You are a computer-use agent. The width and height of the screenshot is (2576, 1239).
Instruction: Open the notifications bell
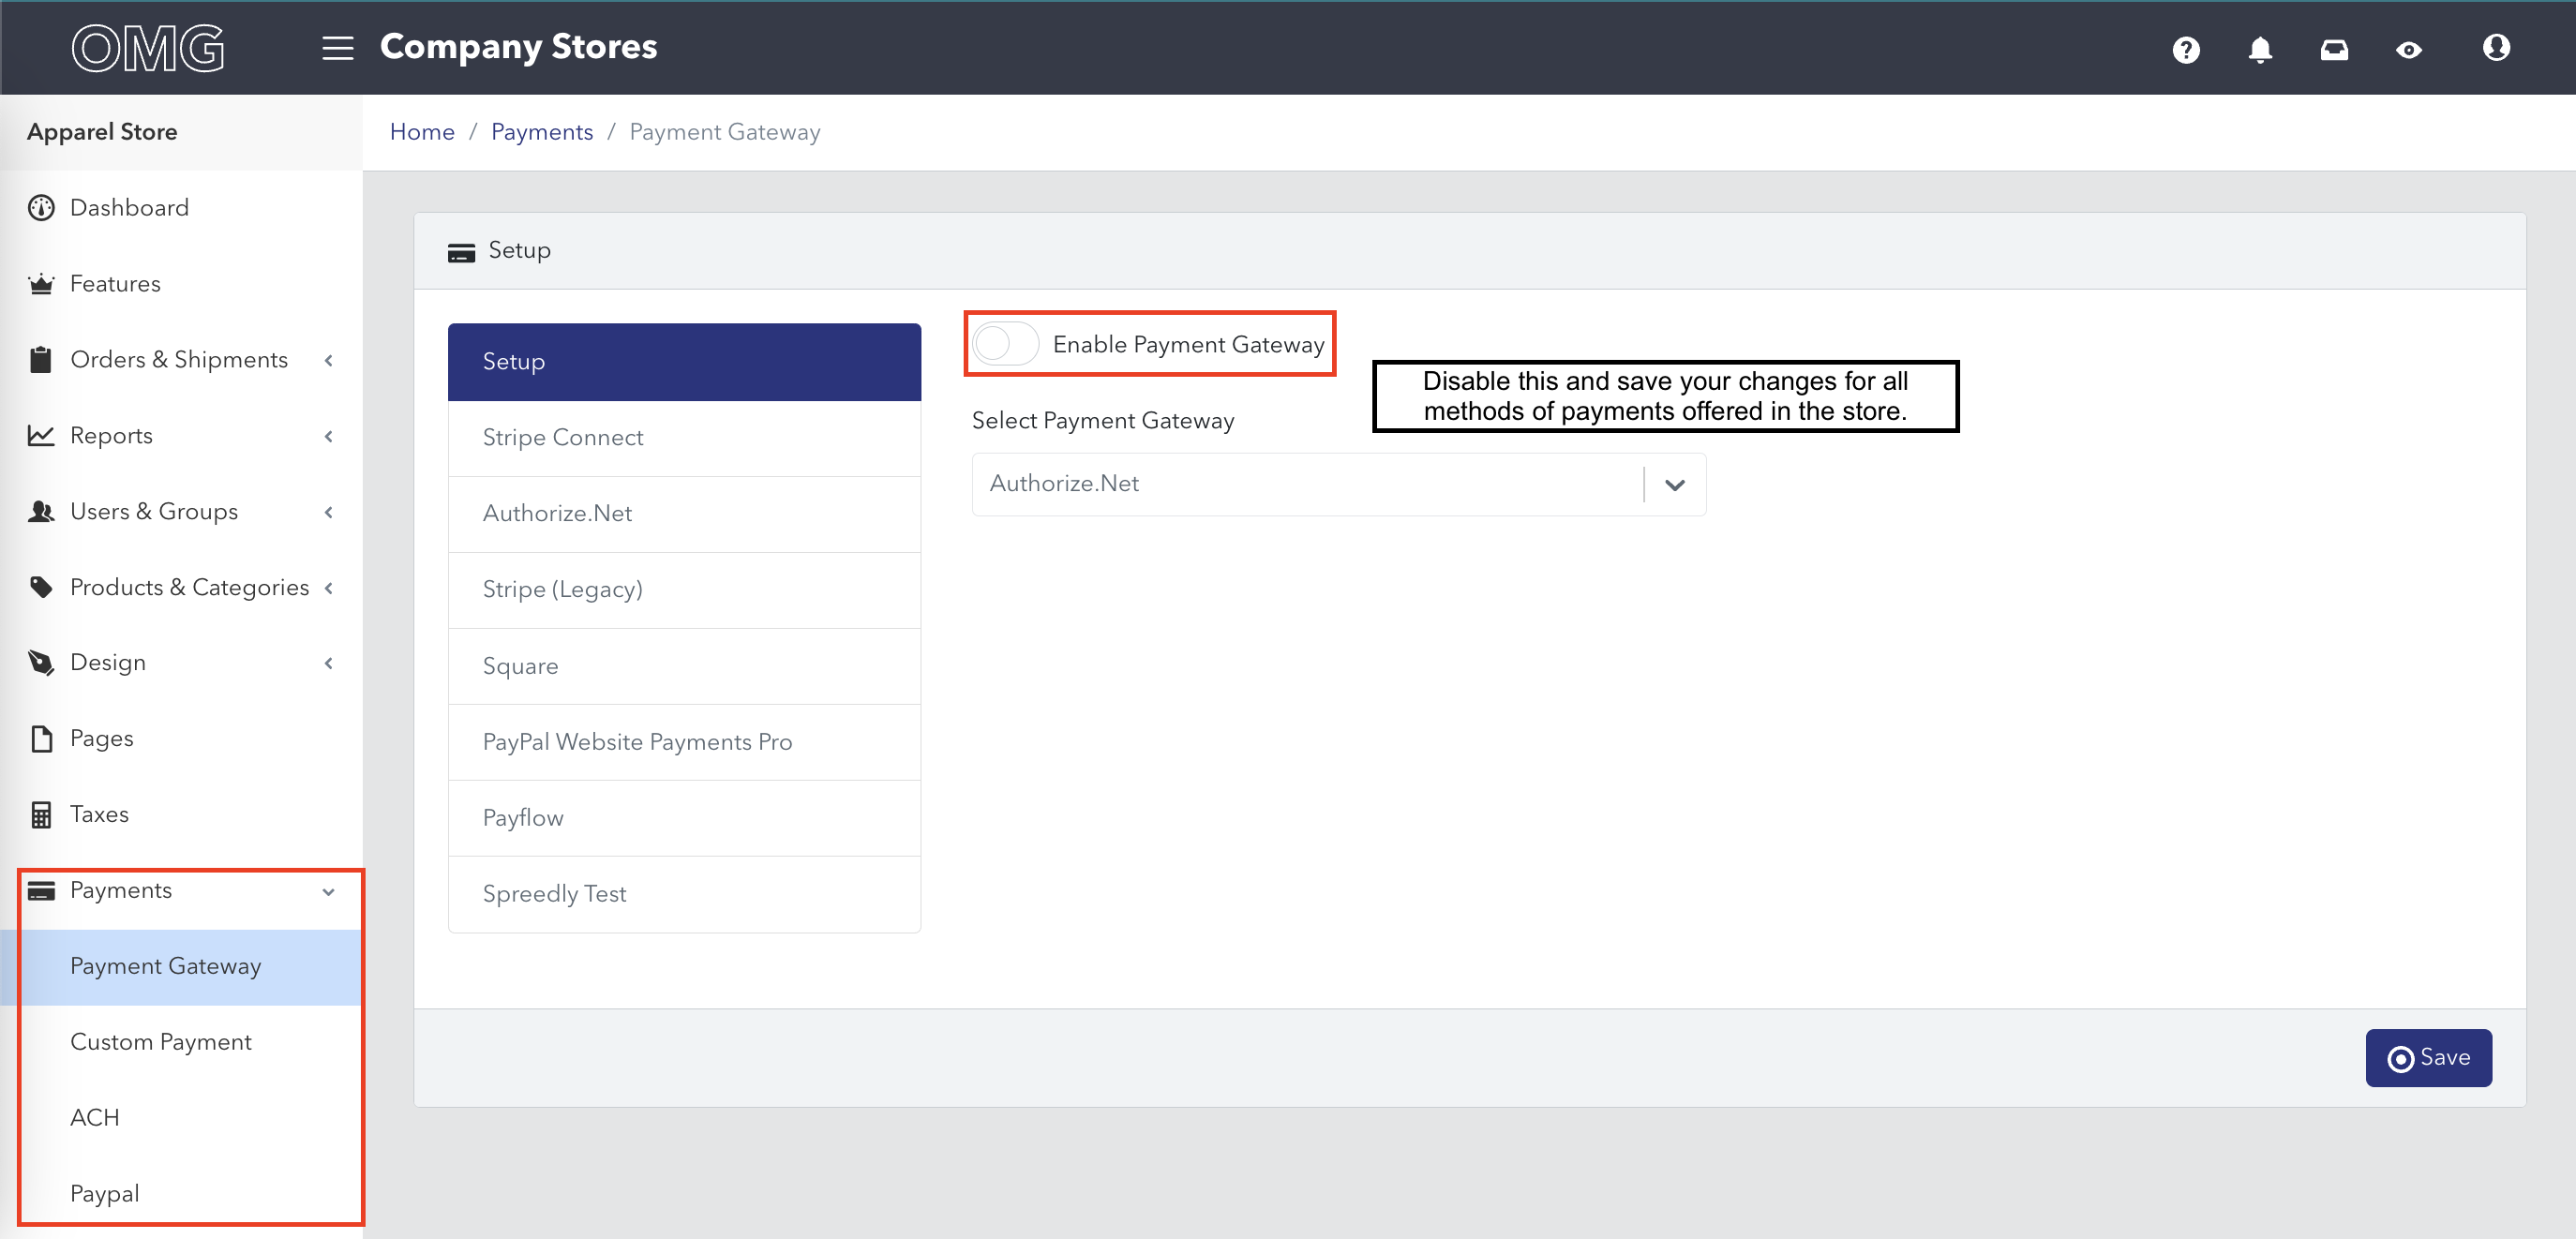pos(2260,49)
